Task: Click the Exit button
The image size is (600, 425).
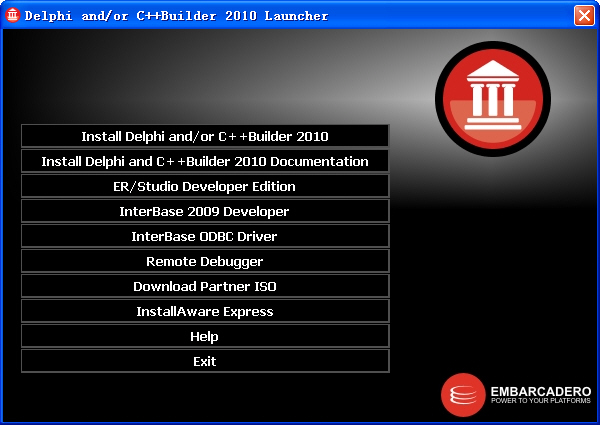Action: [x=205, y=361]
